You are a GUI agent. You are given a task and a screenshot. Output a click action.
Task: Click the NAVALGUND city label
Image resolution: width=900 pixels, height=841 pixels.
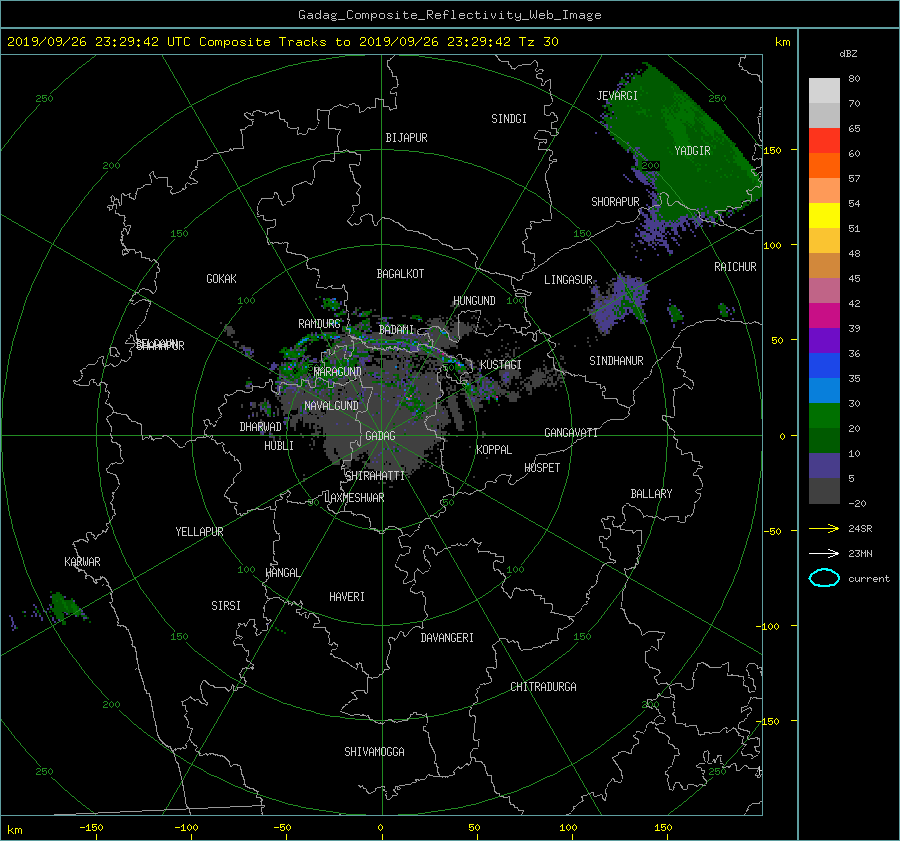pyautogui.click(x=331, y=405)
